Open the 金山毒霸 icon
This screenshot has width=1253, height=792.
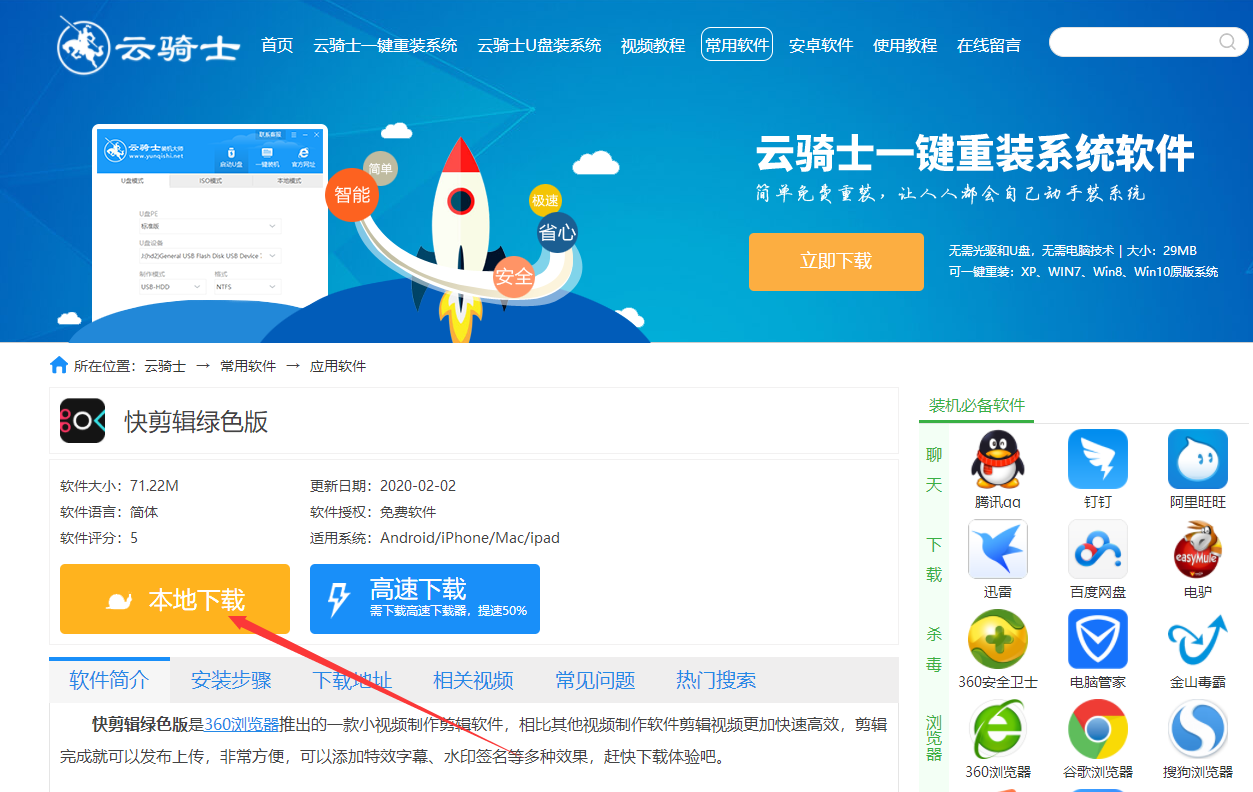click(x=1197, y=639)
